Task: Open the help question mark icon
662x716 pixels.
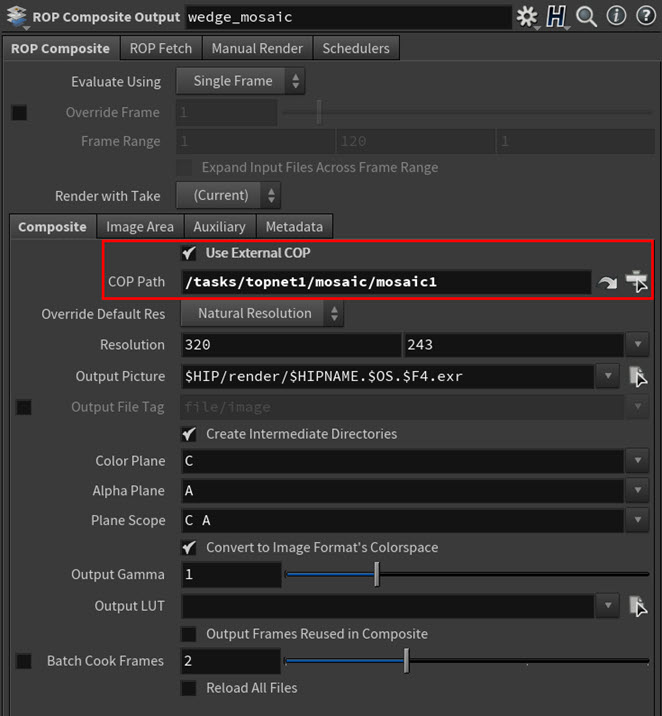Action: [646, 16]
